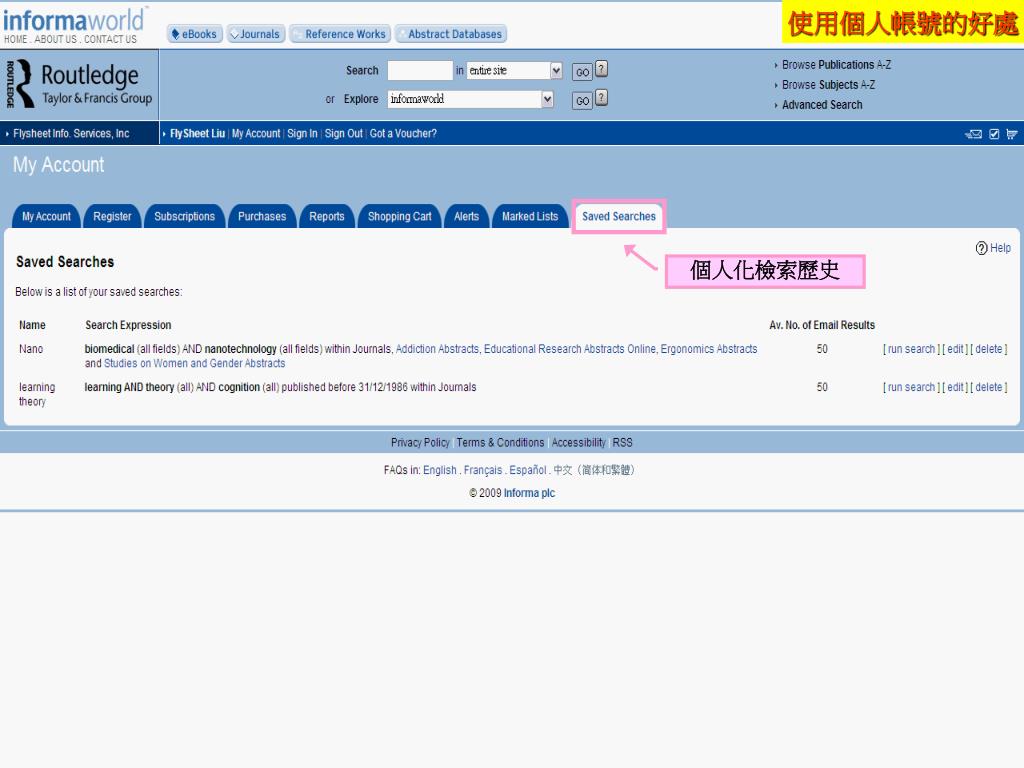Click the Privacy Policy footer link
The image size is (1024, 768).
click(420, 442)
